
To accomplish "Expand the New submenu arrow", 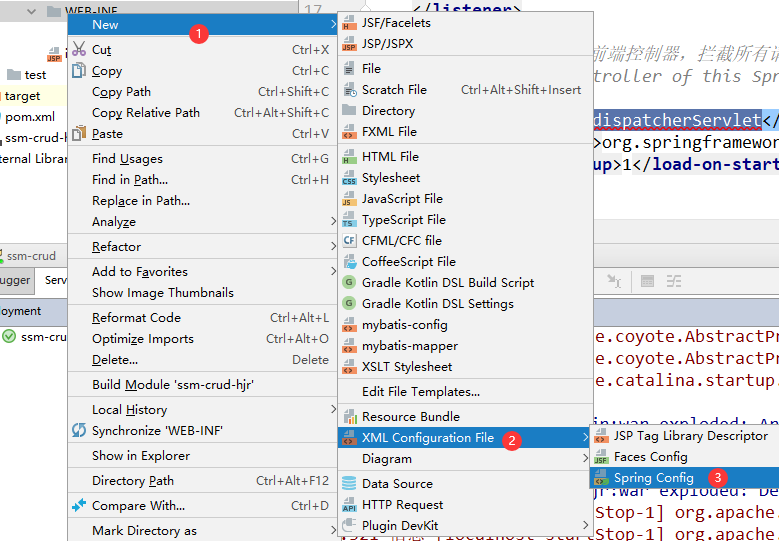I will [x=333, y=24].
